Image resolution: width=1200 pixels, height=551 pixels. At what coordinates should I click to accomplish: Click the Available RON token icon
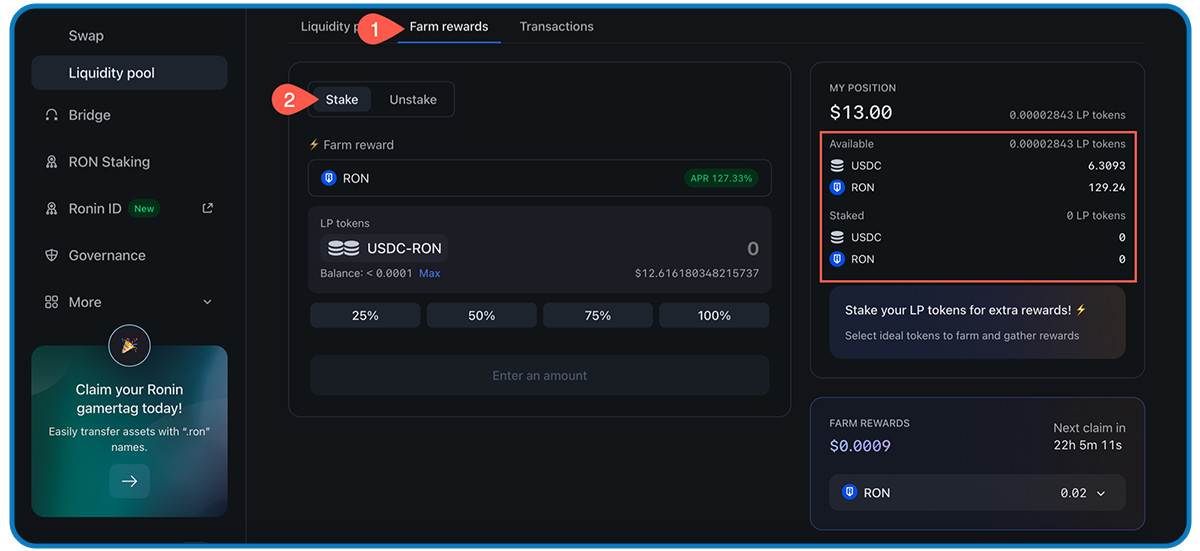coord(837,187)
